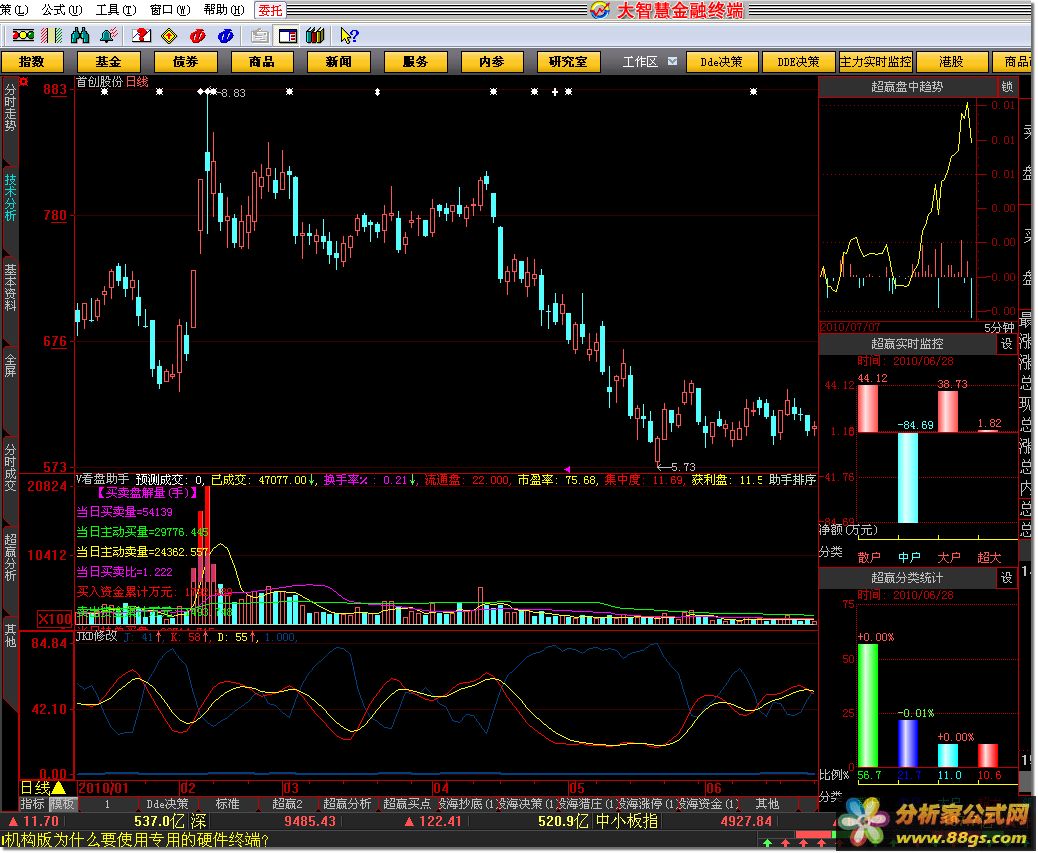Click the greyed-out document toolbar icon

coord(260,35)
